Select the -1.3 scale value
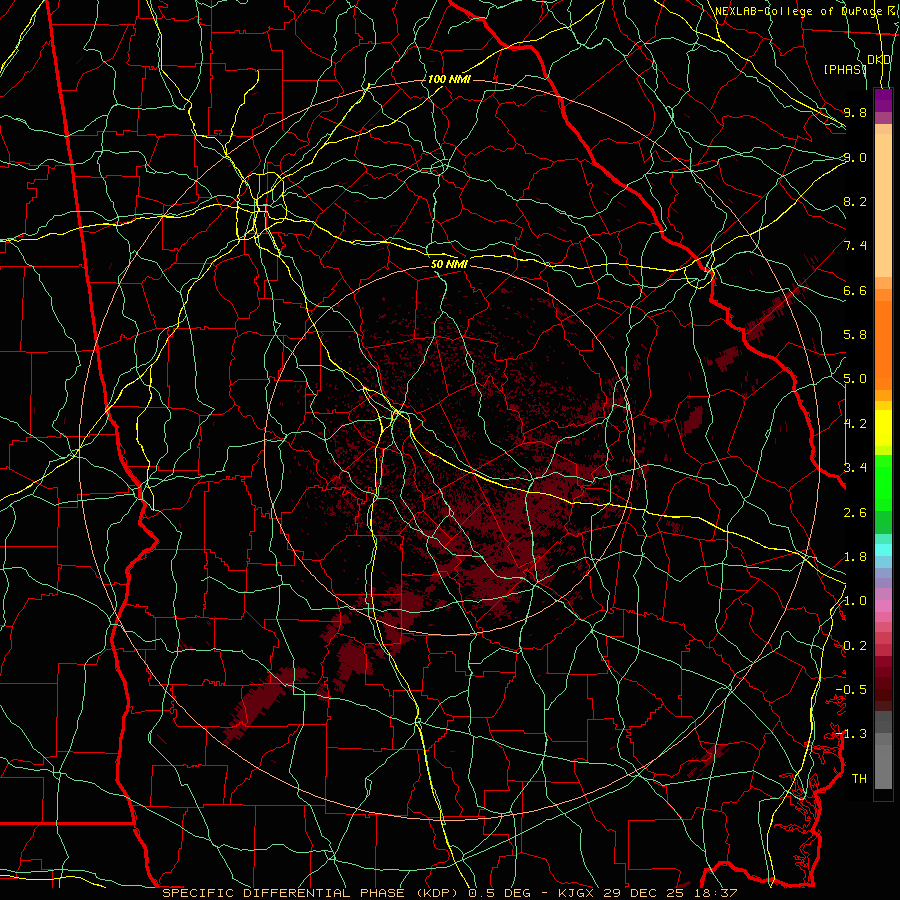 (851, 734)
